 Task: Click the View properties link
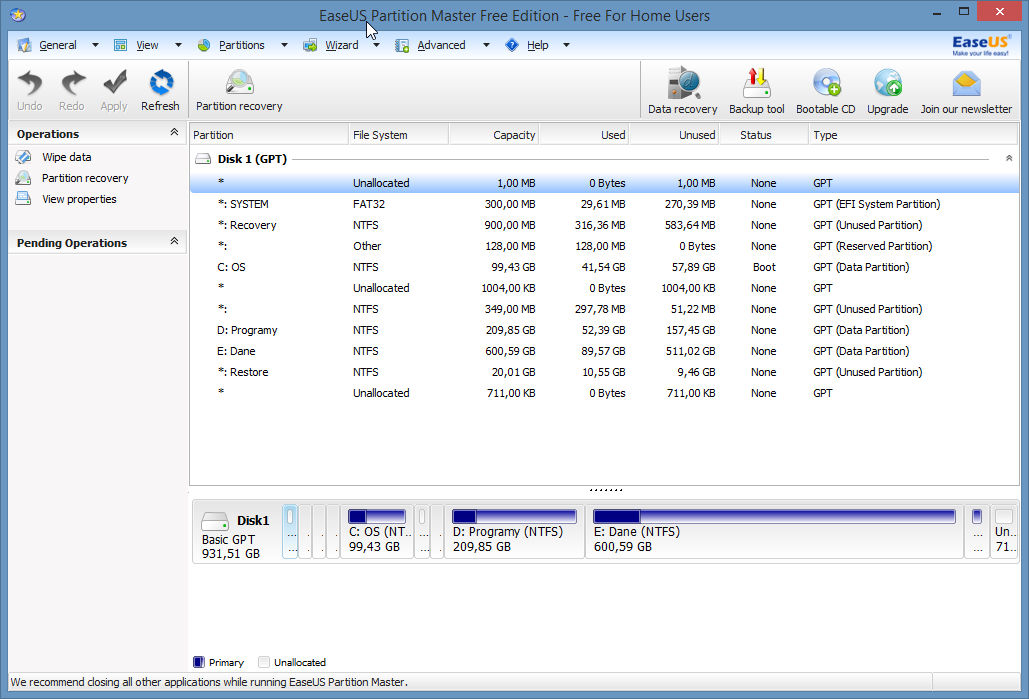point(79,199)
